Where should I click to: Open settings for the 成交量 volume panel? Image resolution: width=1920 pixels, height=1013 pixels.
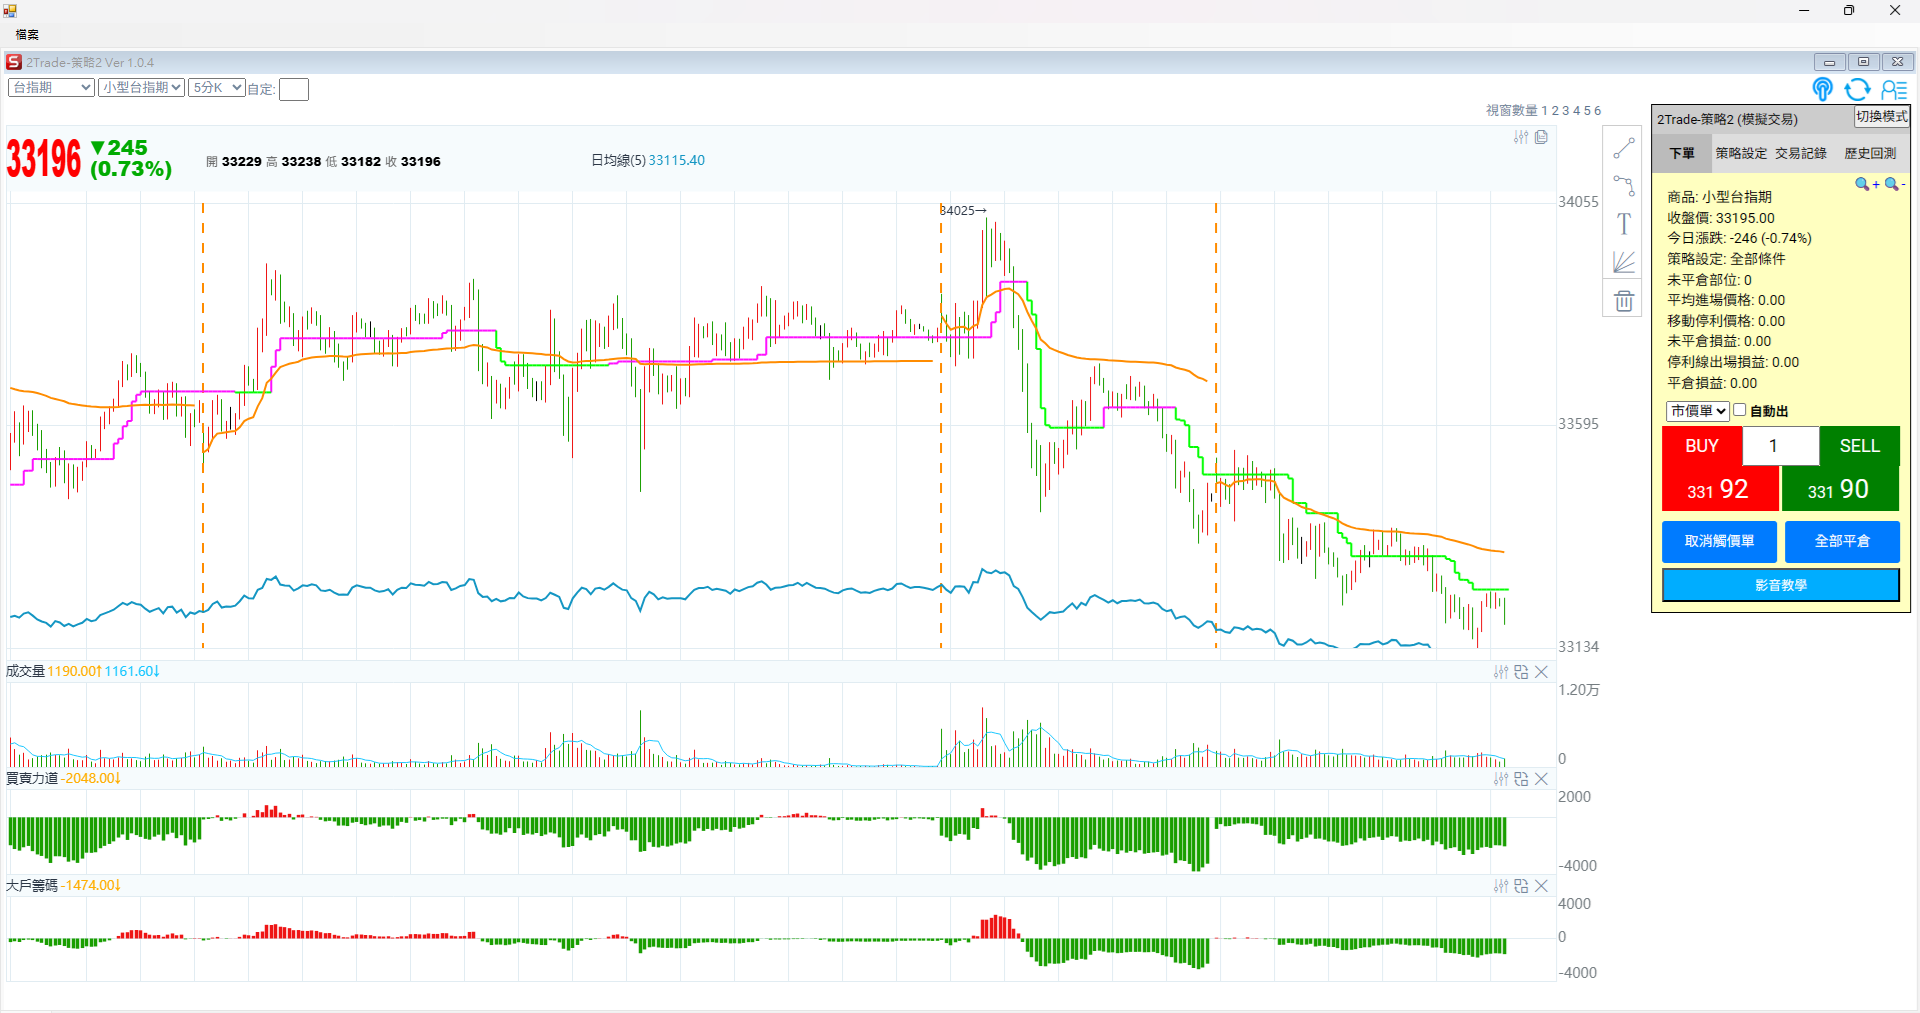coord(1501,672)
